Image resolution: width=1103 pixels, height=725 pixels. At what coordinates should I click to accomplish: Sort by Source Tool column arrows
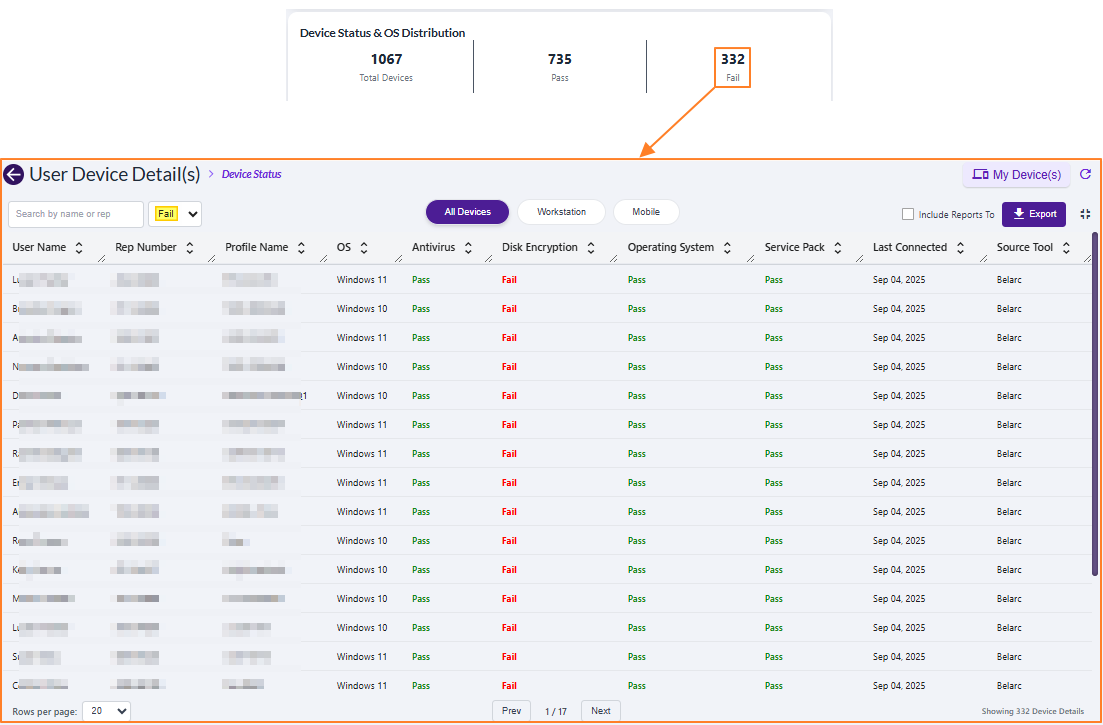point(1066,248)
